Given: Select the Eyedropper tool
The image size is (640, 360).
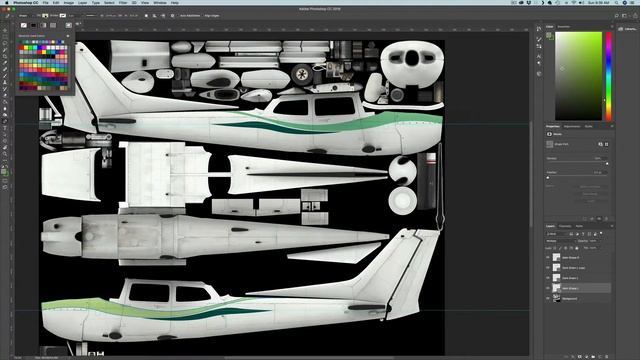Looking at the screenshot, I should click(5, 62).
